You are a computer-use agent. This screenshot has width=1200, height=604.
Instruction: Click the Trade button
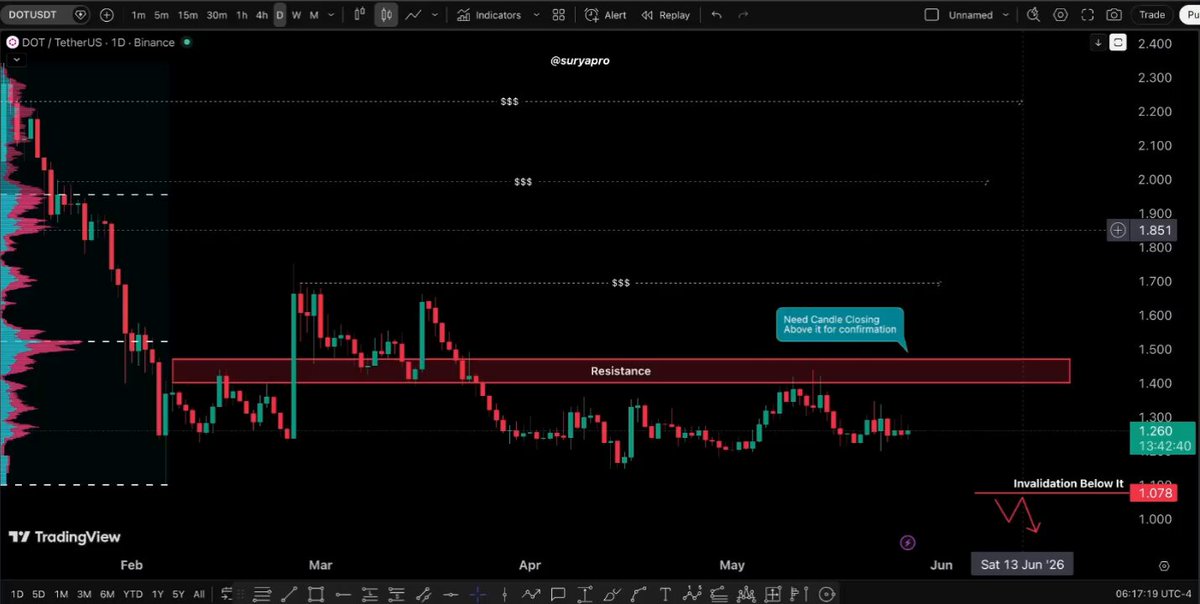(1152, 14)
